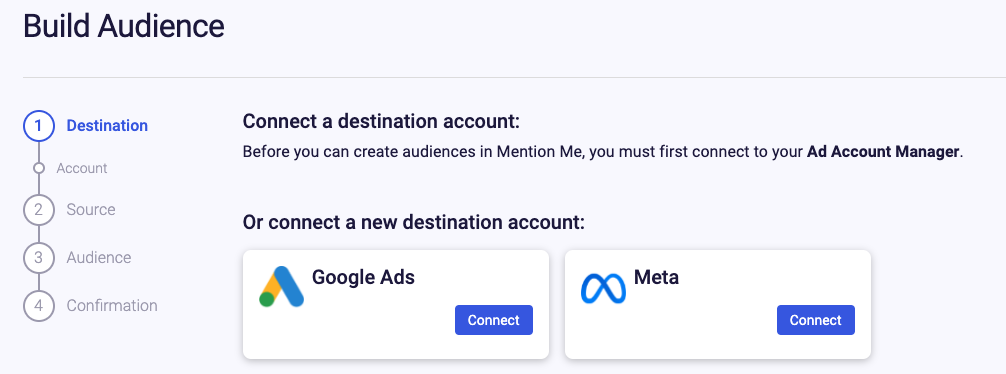Click the Google Ads card title
Screen dimensions: 1006x374
[363, 277]
